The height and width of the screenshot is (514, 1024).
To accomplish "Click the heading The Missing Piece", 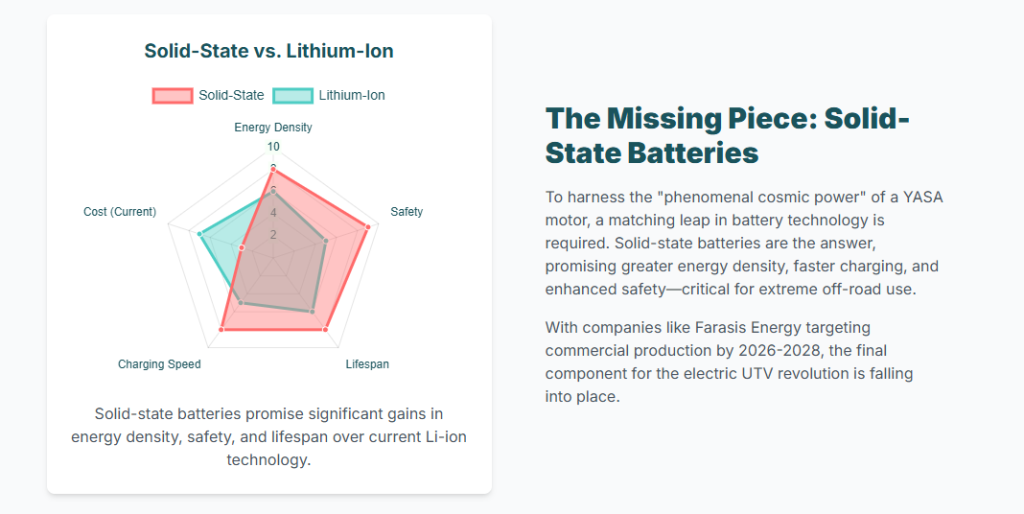I will (727, 135).
